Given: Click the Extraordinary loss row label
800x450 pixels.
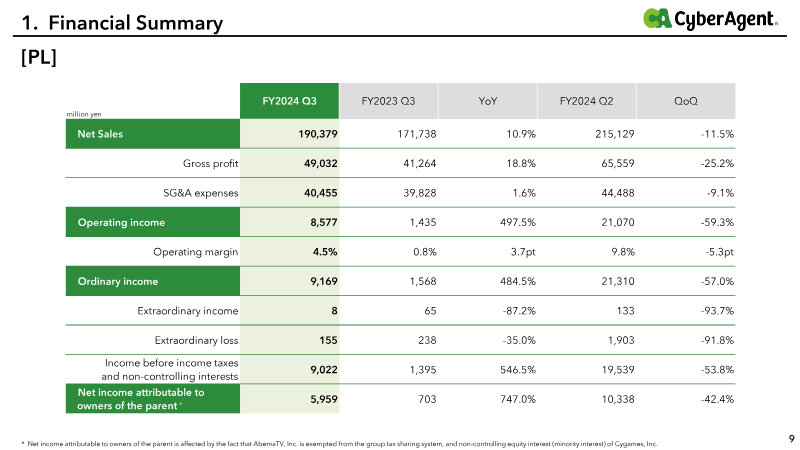Looking at the screenshot, I should click(x=196, y=340).
